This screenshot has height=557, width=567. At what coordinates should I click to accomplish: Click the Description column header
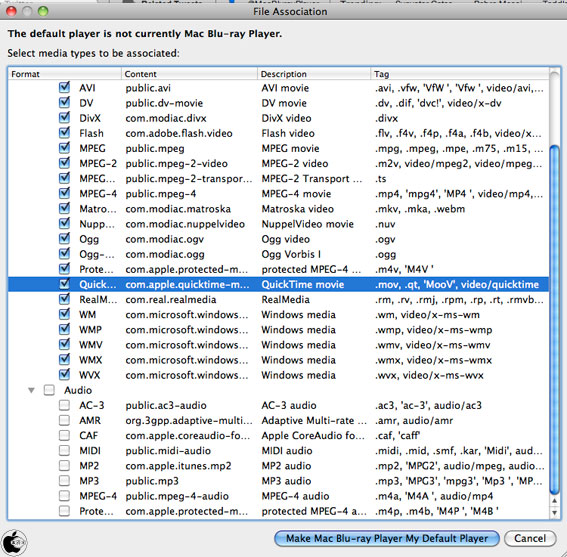(314, 74)
